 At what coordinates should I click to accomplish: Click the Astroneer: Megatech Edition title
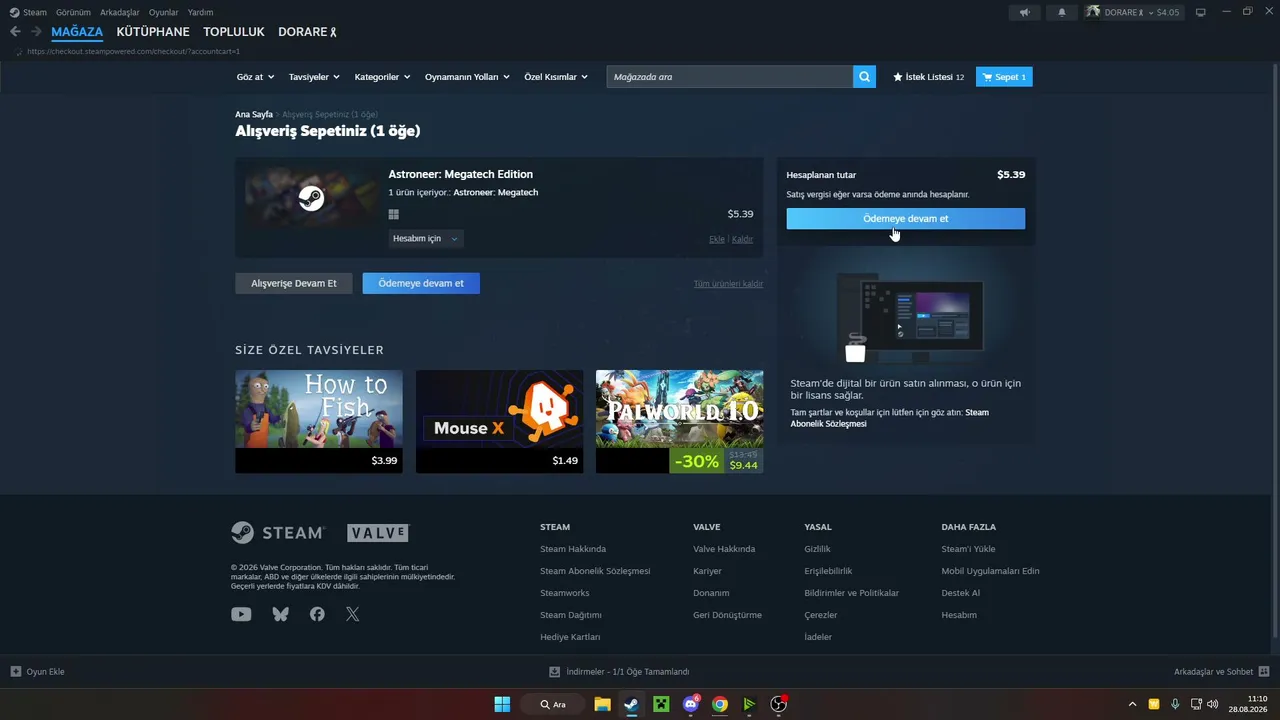point(461,174)
